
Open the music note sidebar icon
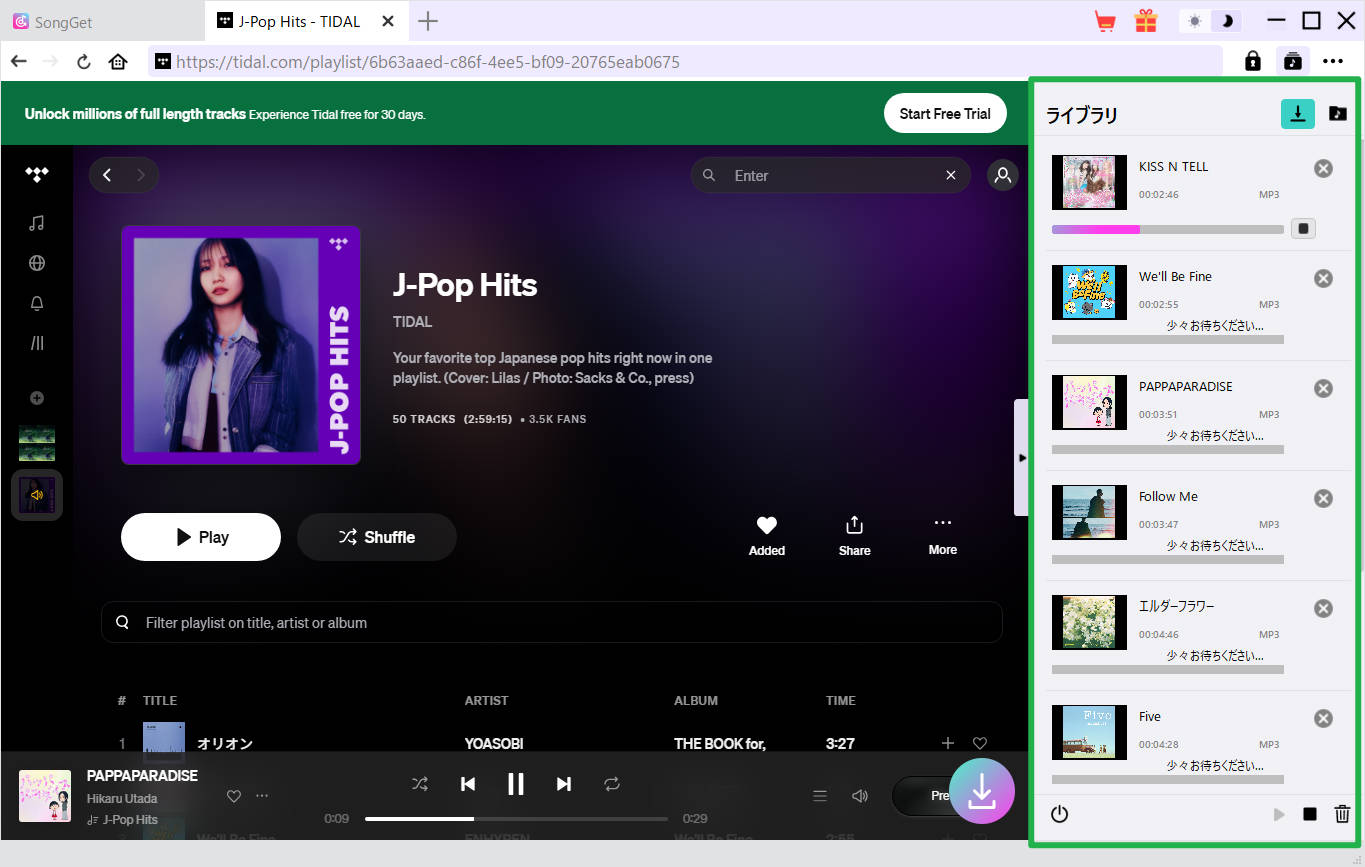click(x=37, y=223)
